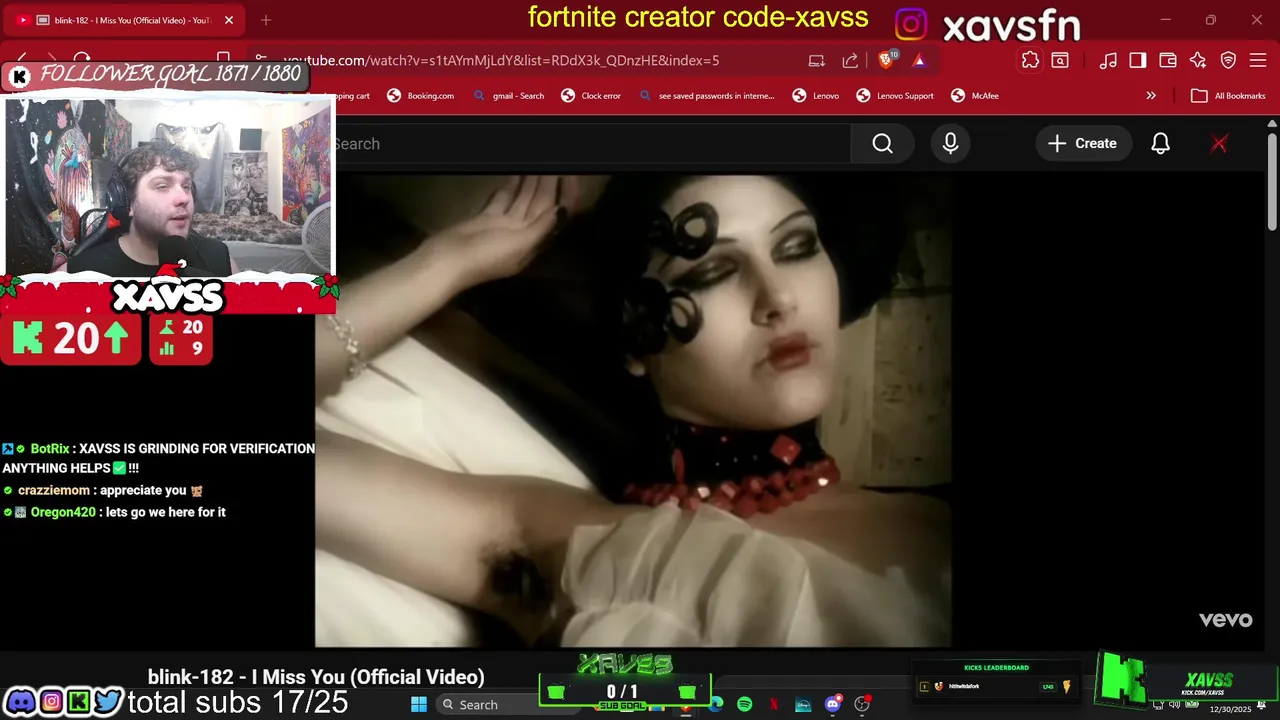Click the BotRix chat message

pyautogui.click(x=158, y=458)
